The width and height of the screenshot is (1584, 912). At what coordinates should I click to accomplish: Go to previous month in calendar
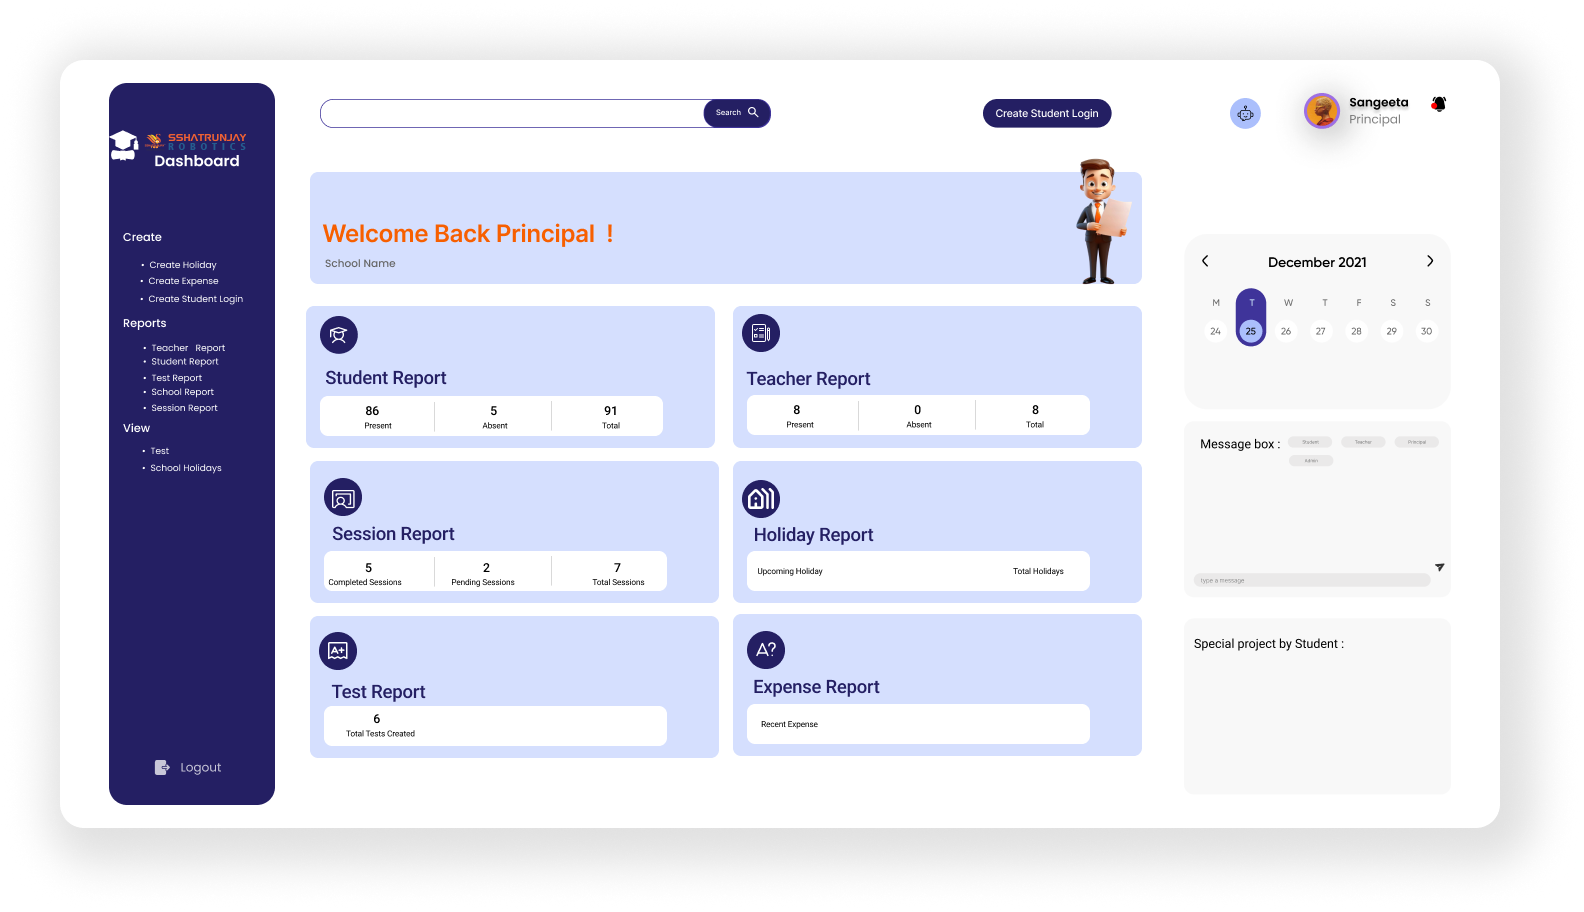pyautogui.click(x=1205, y=261)
